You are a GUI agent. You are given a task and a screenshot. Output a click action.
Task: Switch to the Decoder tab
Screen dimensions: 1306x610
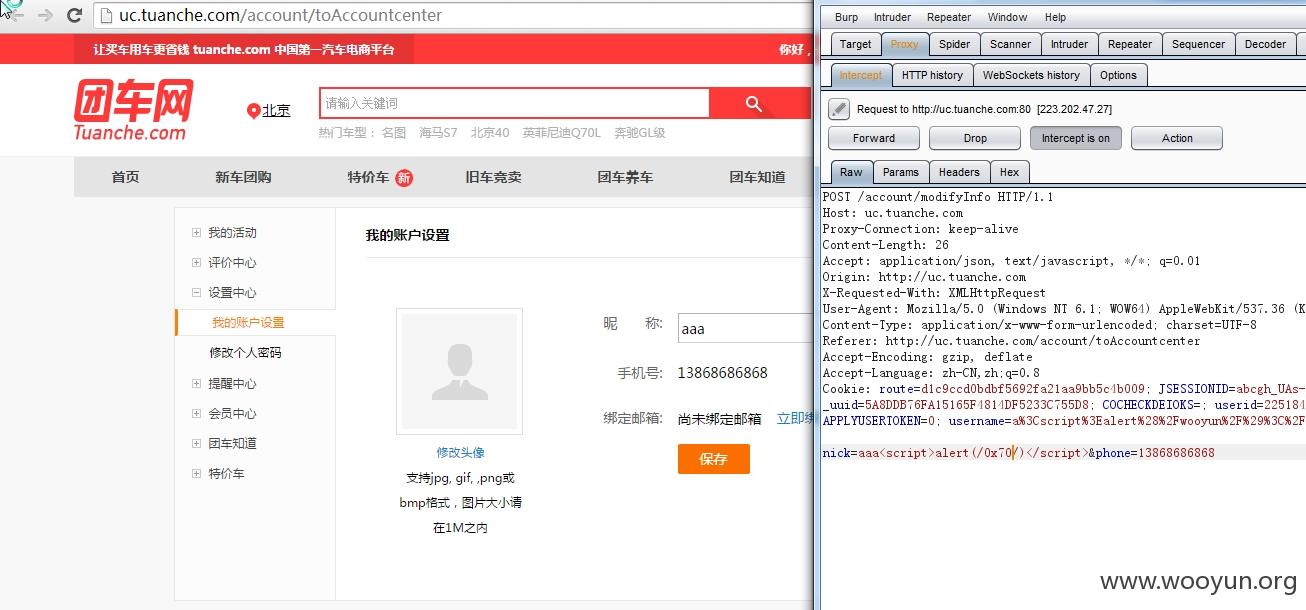(1265, 44)
